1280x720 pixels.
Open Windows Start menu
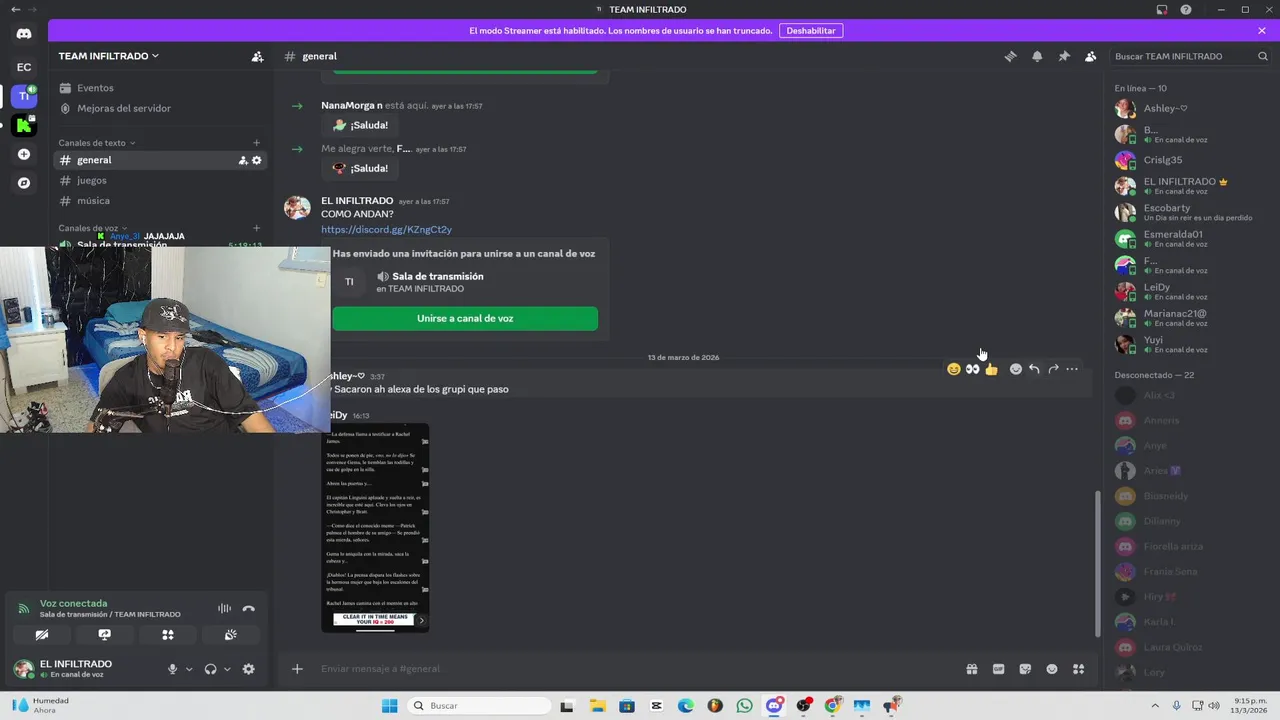(x=389, y=706)
